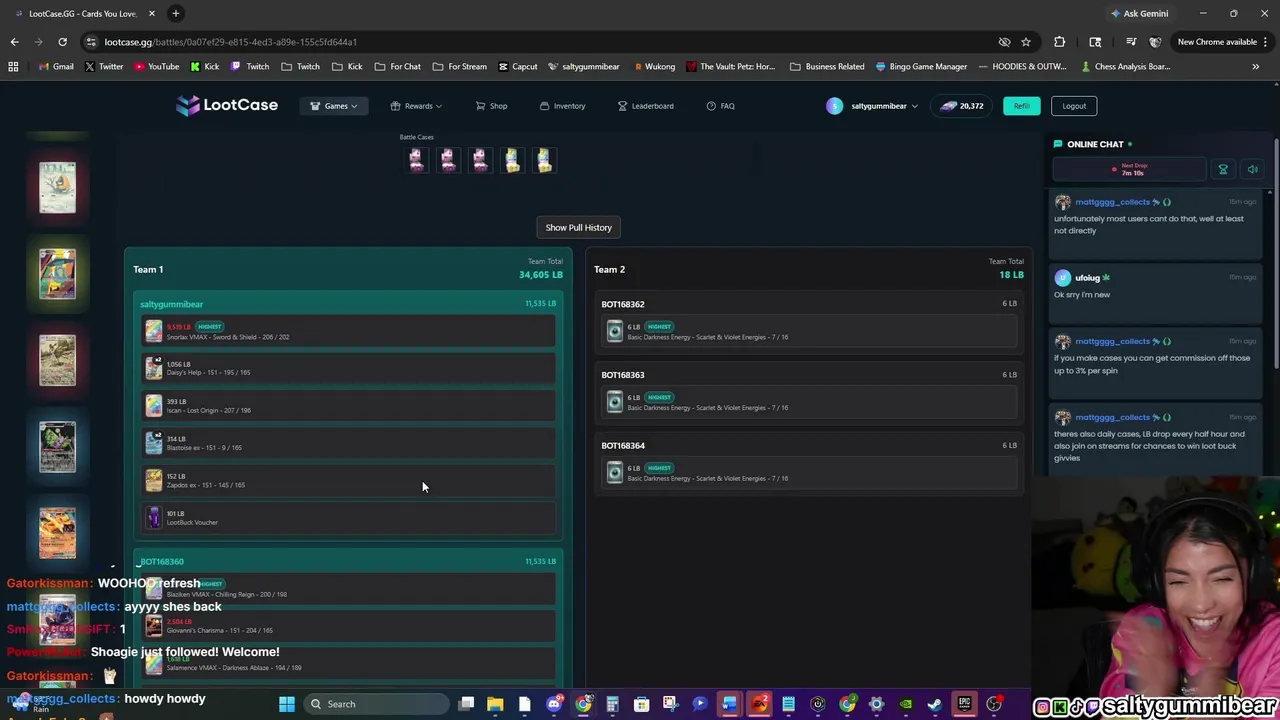Click the top card in left sidebar
This screenshot has height=720, width=1280.
coord(57,187)
